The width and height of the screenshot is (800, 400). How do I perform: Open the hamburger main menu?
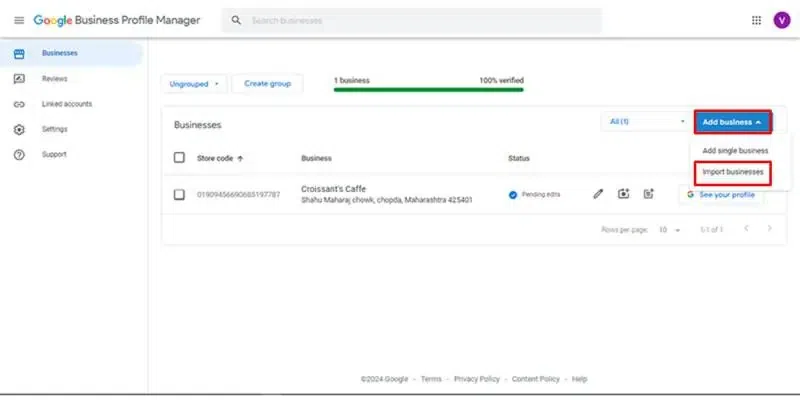[x=19, y=20]
